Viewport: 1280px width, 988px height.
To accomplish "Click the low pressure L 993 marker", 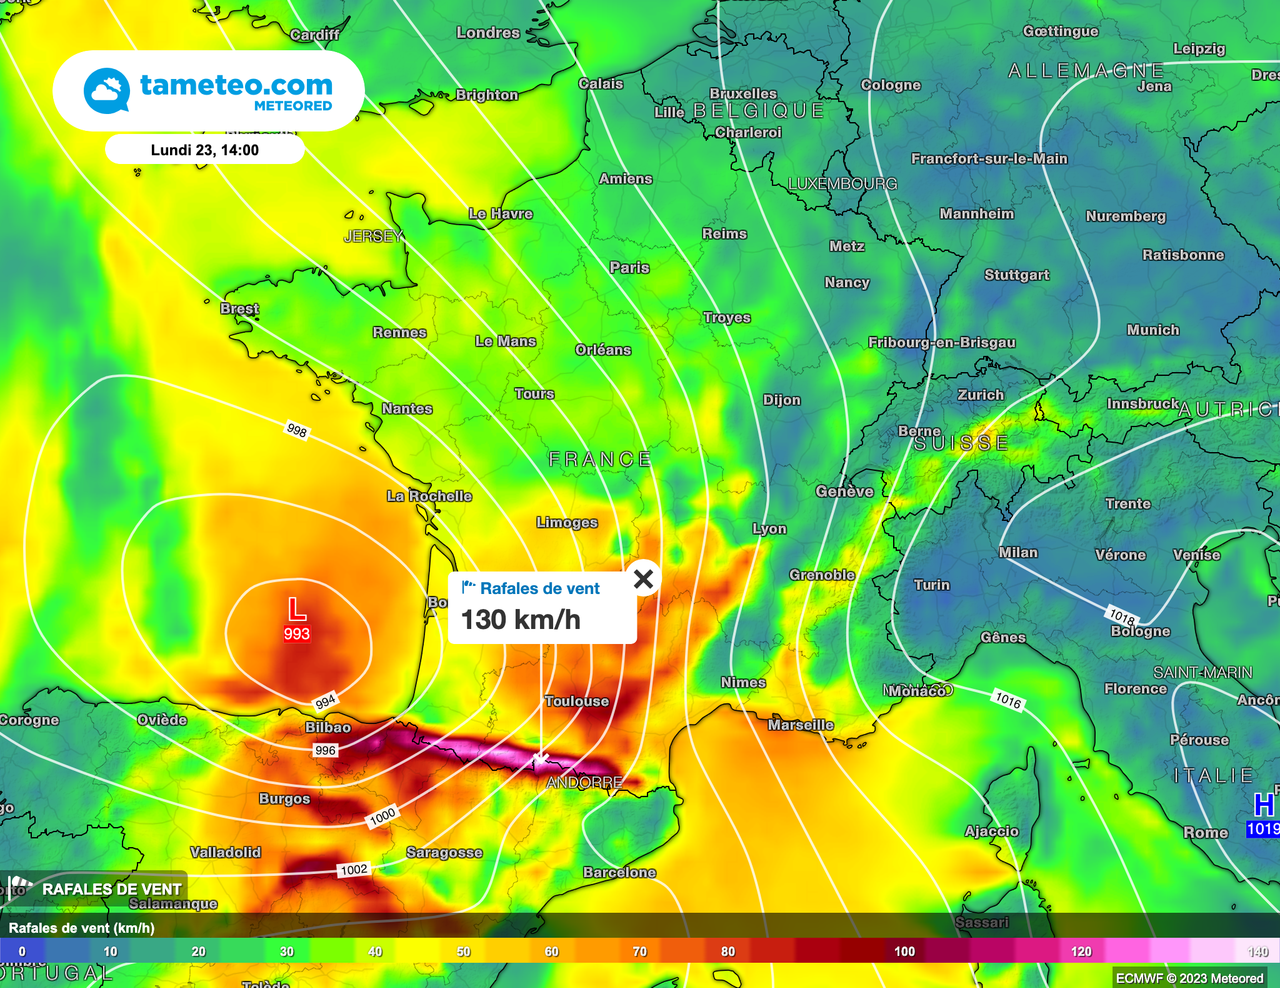I will coord(297,618).
